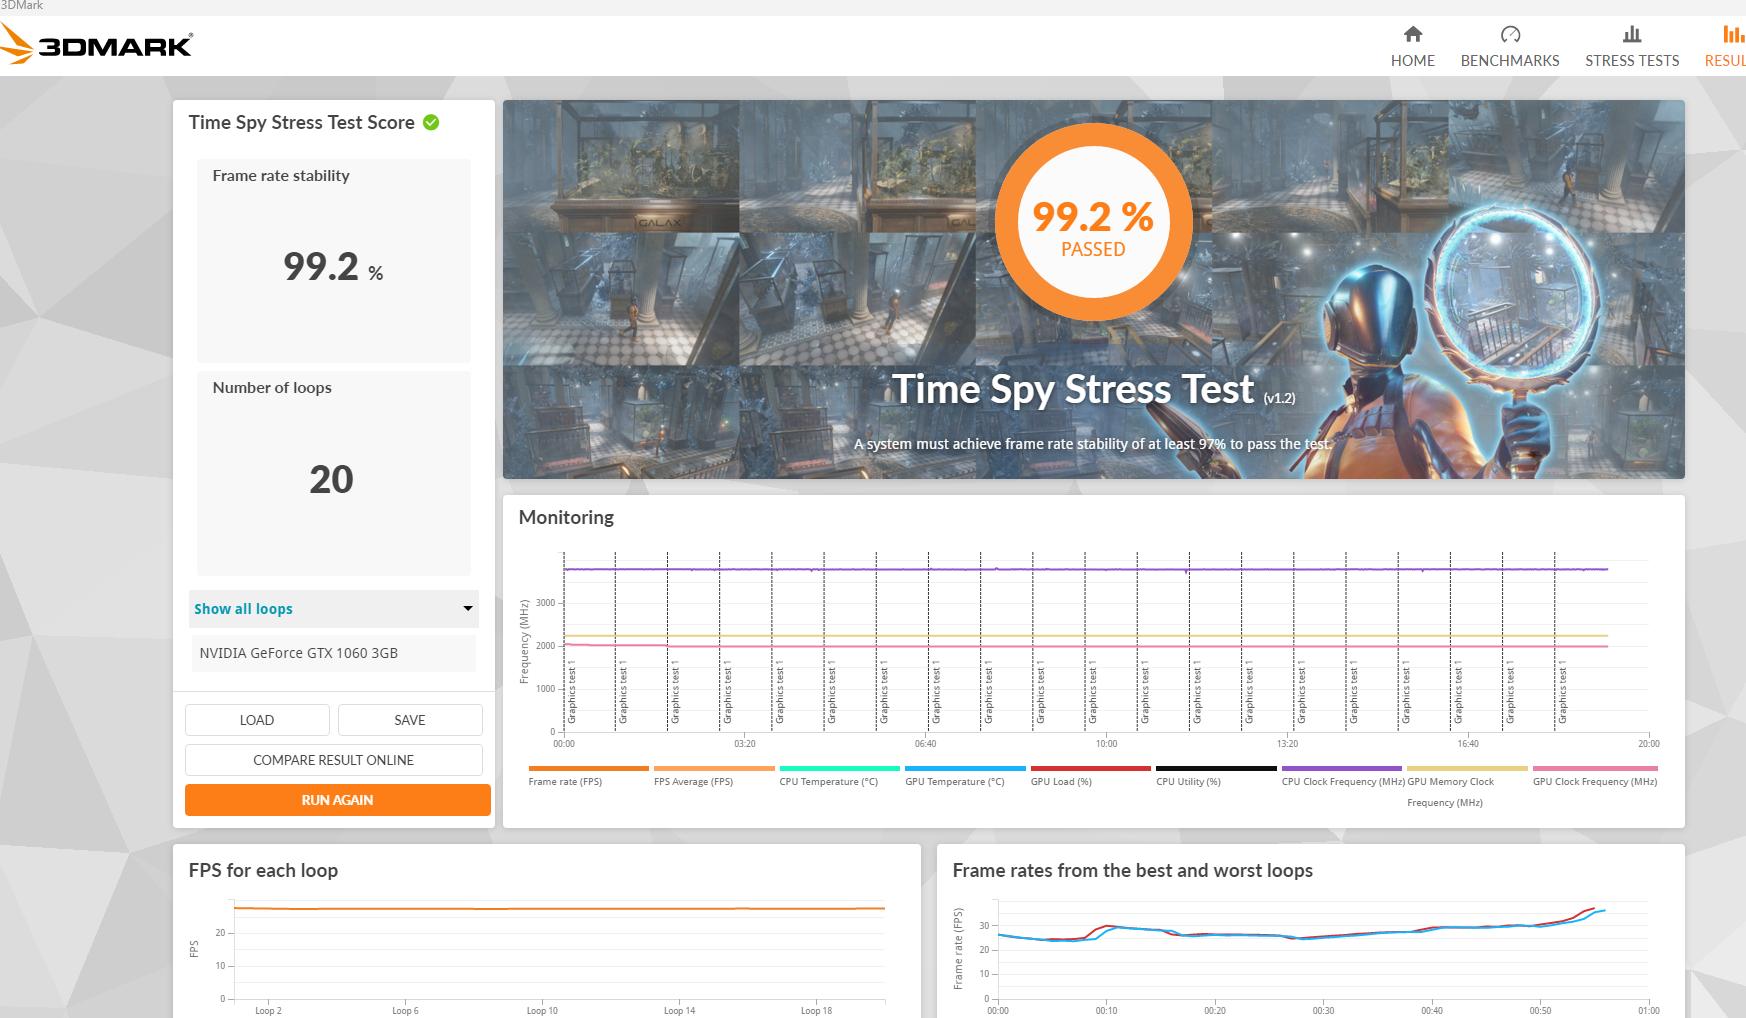The image size is (1746, 1018).
Task: Click the v1.2 version label in banner
Action: [1279, 398]
